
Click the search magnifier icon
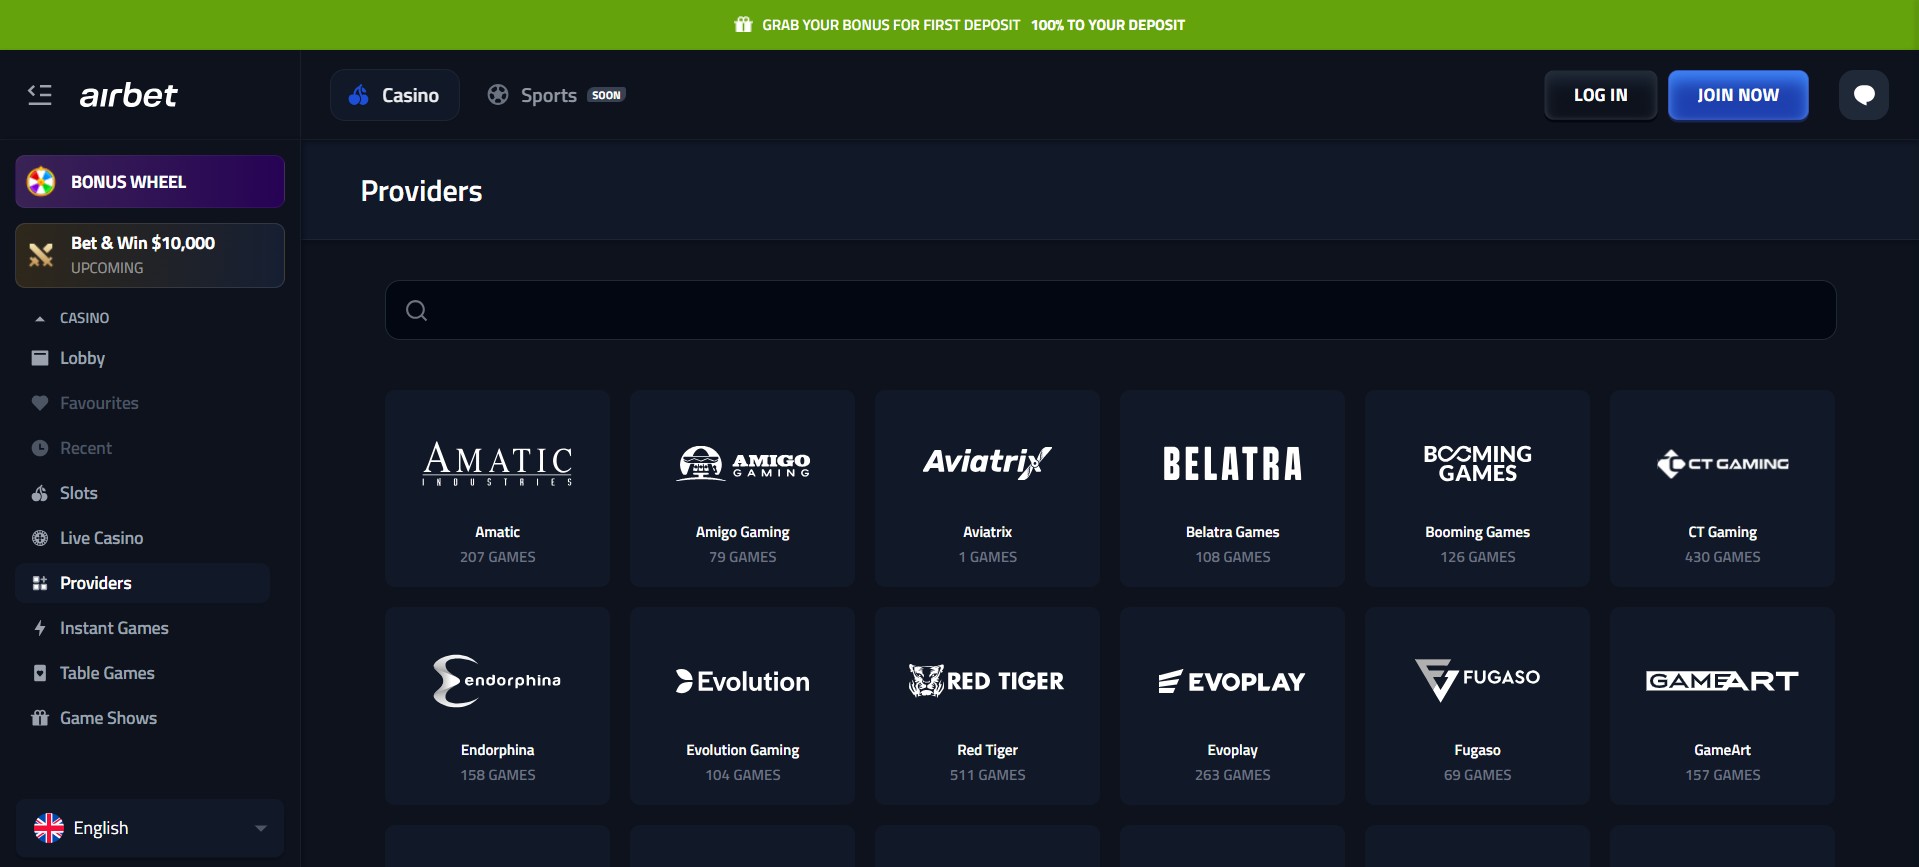tap(417, 310)
